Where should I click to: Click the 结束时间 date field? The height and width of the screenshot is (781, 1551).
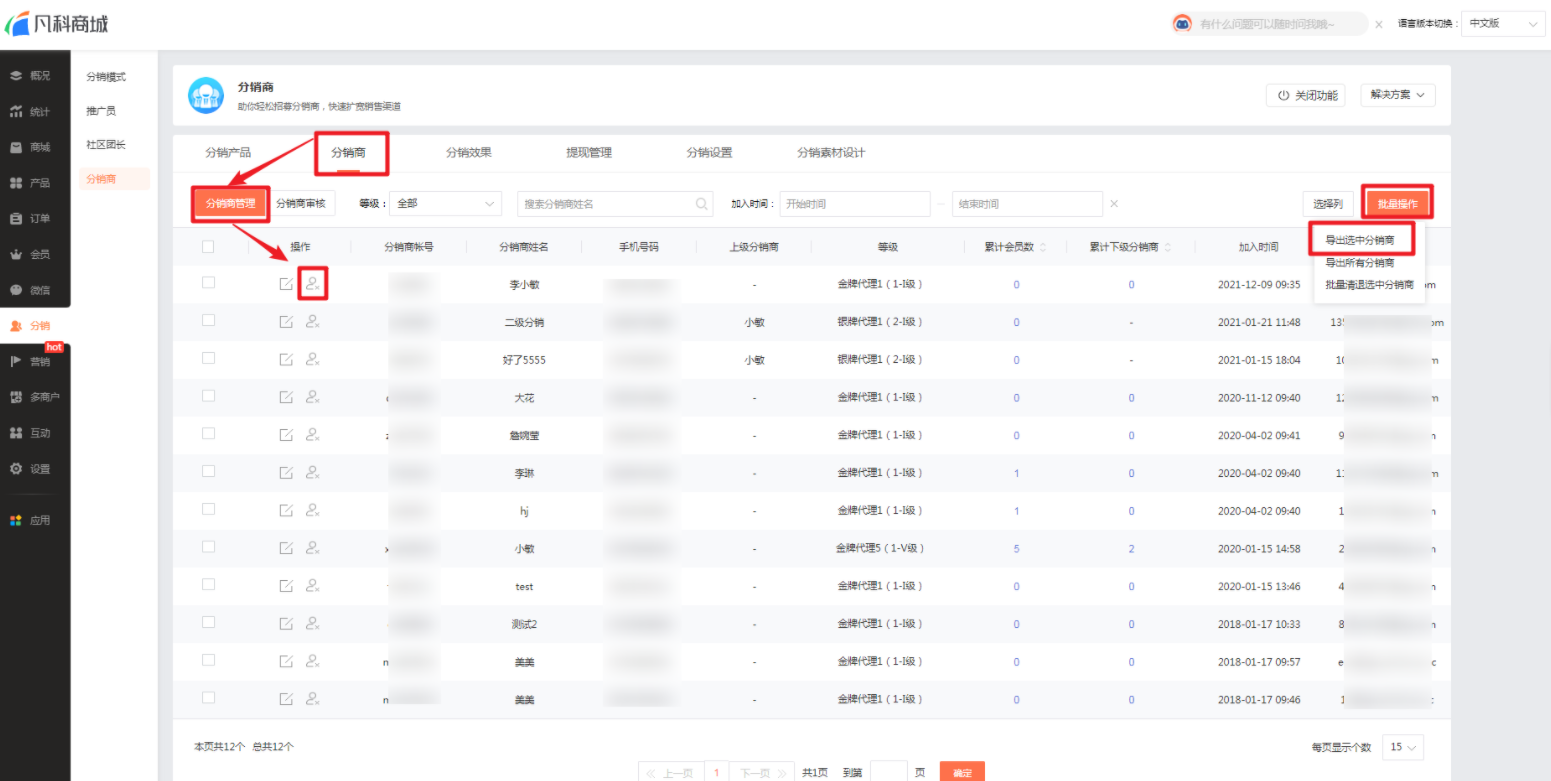pos(1027,204)
